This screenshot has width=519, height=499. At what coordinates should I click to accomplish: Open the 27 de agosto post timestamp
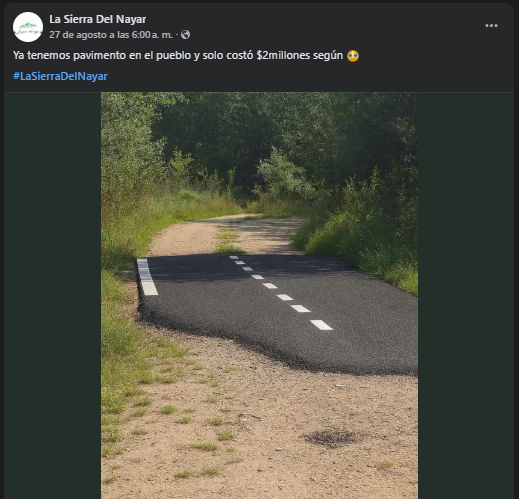(111, 35)
